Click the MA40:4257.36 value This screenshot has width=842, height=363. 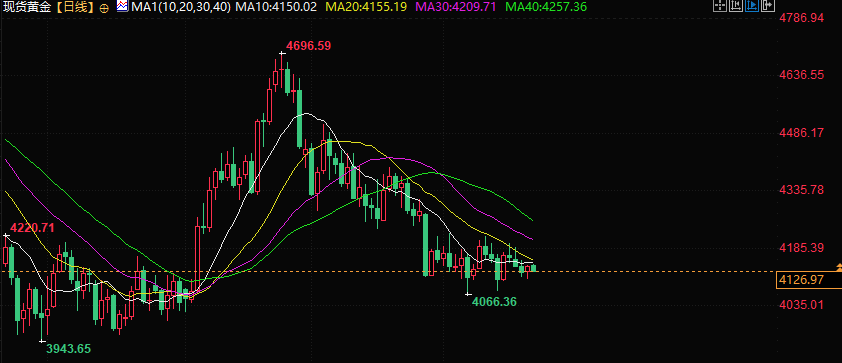(x=546, y=7)
